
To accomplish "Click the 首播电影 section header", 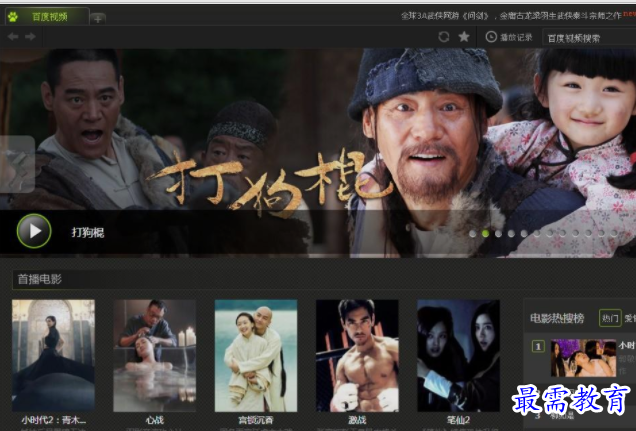I will coord(39,279).
